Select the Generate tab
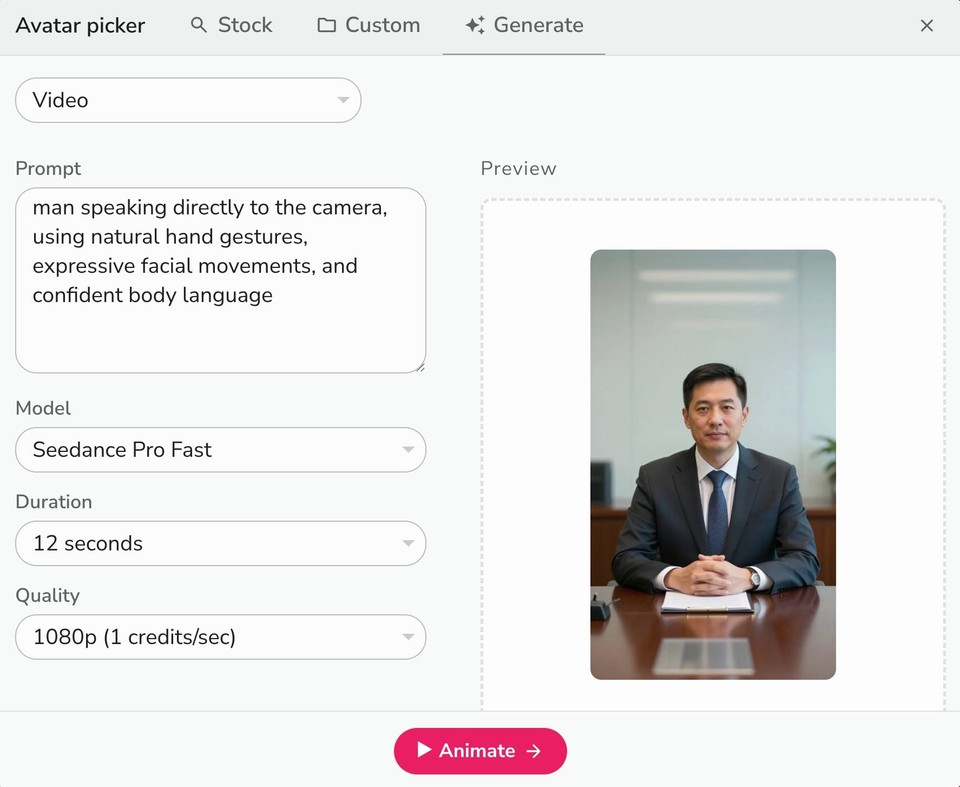This screenshot has height=787, width=960. click(524, 25)
